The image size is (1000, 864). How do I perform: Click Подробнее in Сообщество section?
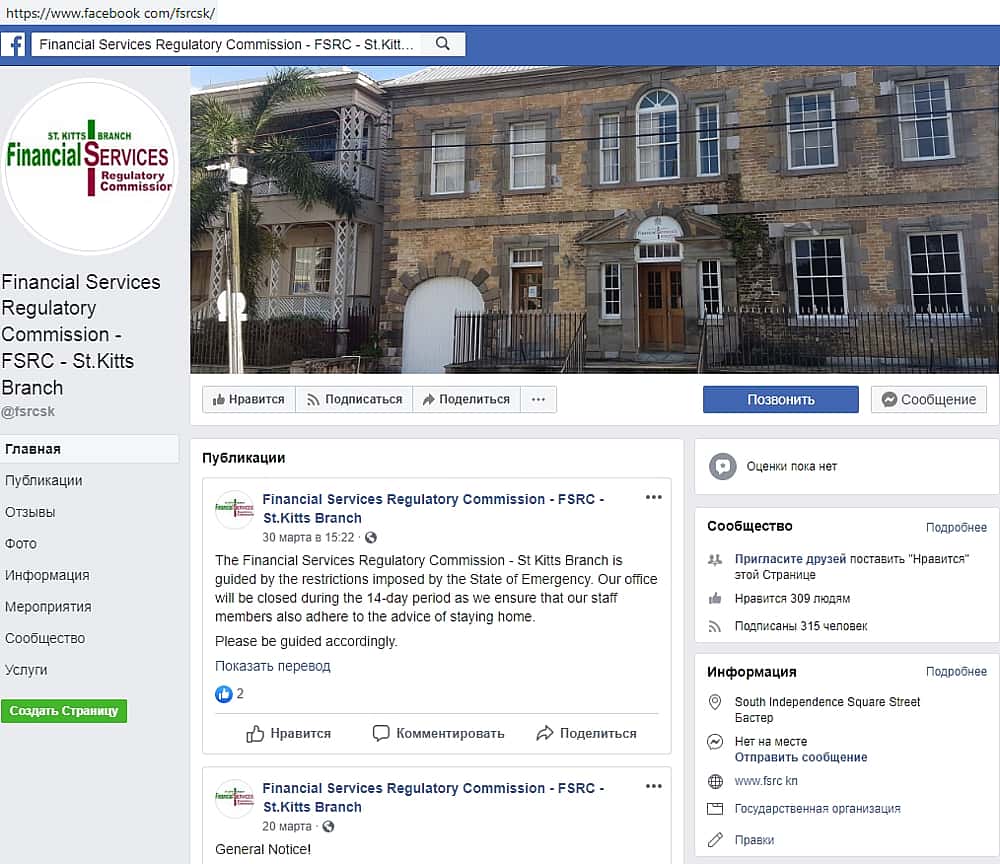(x=956, y=527)
